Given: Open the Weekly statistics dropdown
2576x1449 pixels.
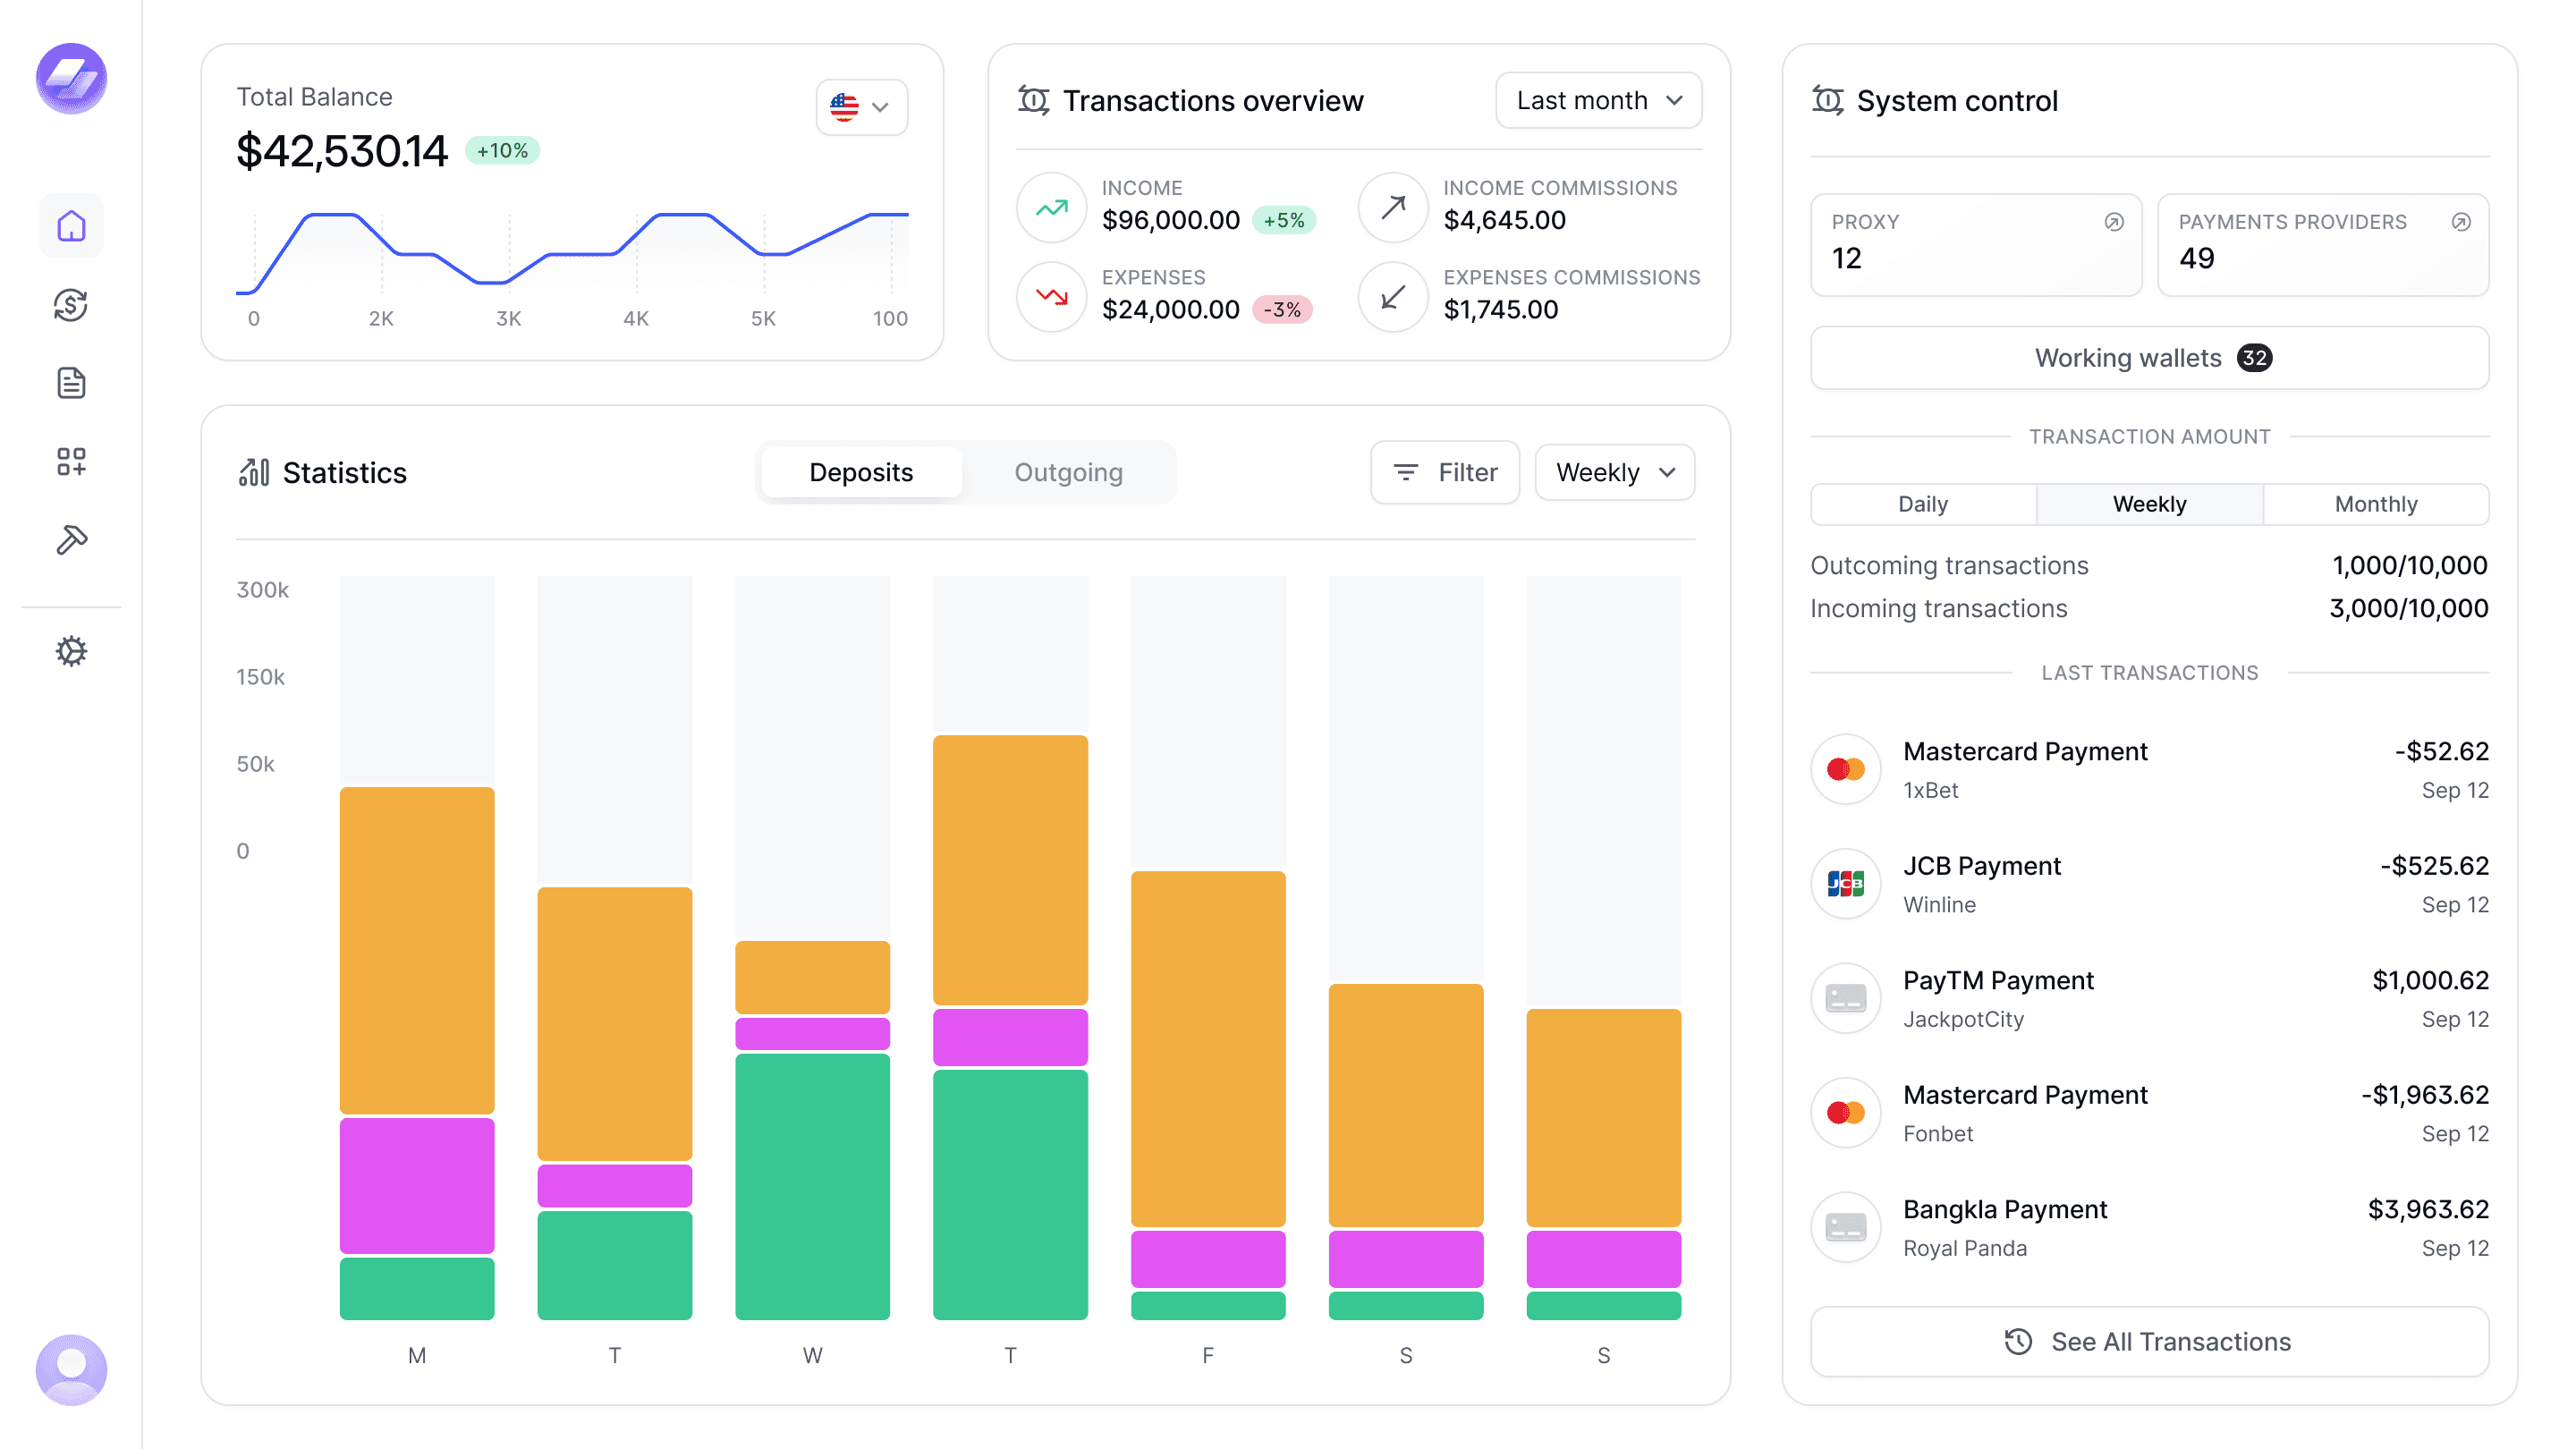Looking at the screenshot, I should pyautogui.click(x=1614, y=472).
